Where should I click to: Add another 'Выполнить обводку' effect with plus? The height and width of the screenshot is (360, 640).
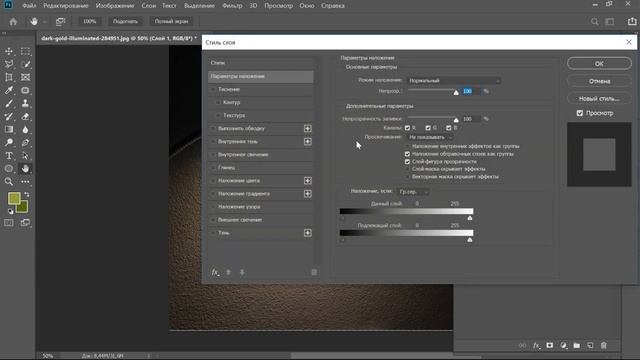pyautogui.click(x=308, y=129)
